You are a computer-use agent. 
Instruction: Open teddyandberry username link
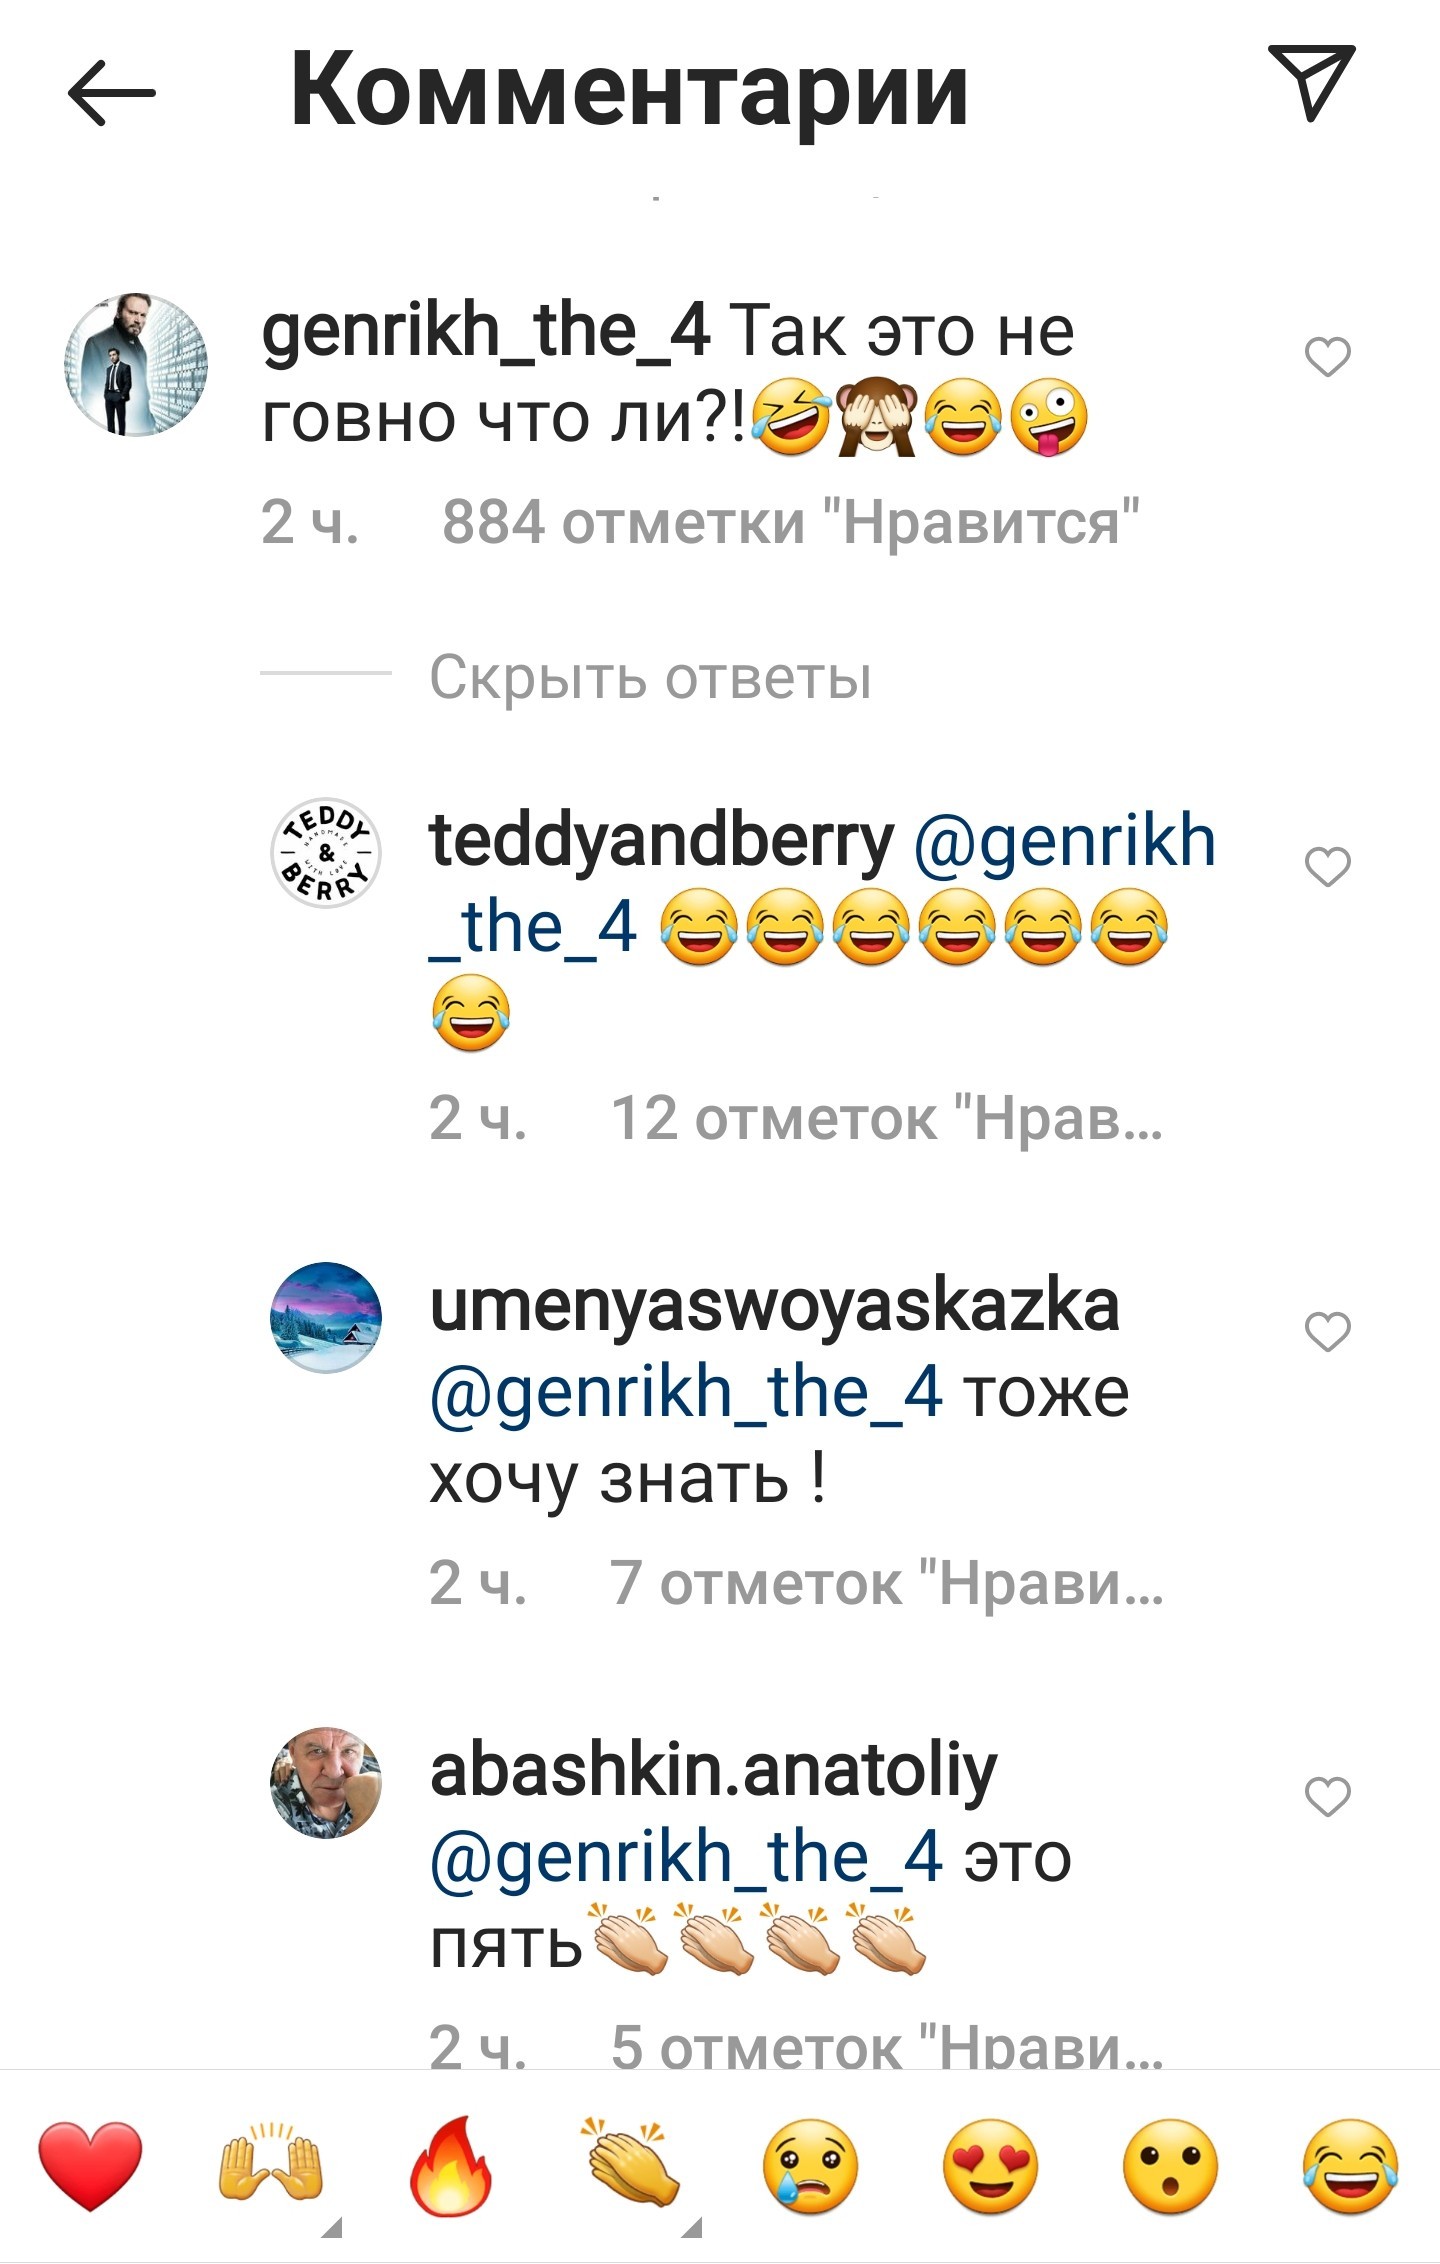[661, 842]
